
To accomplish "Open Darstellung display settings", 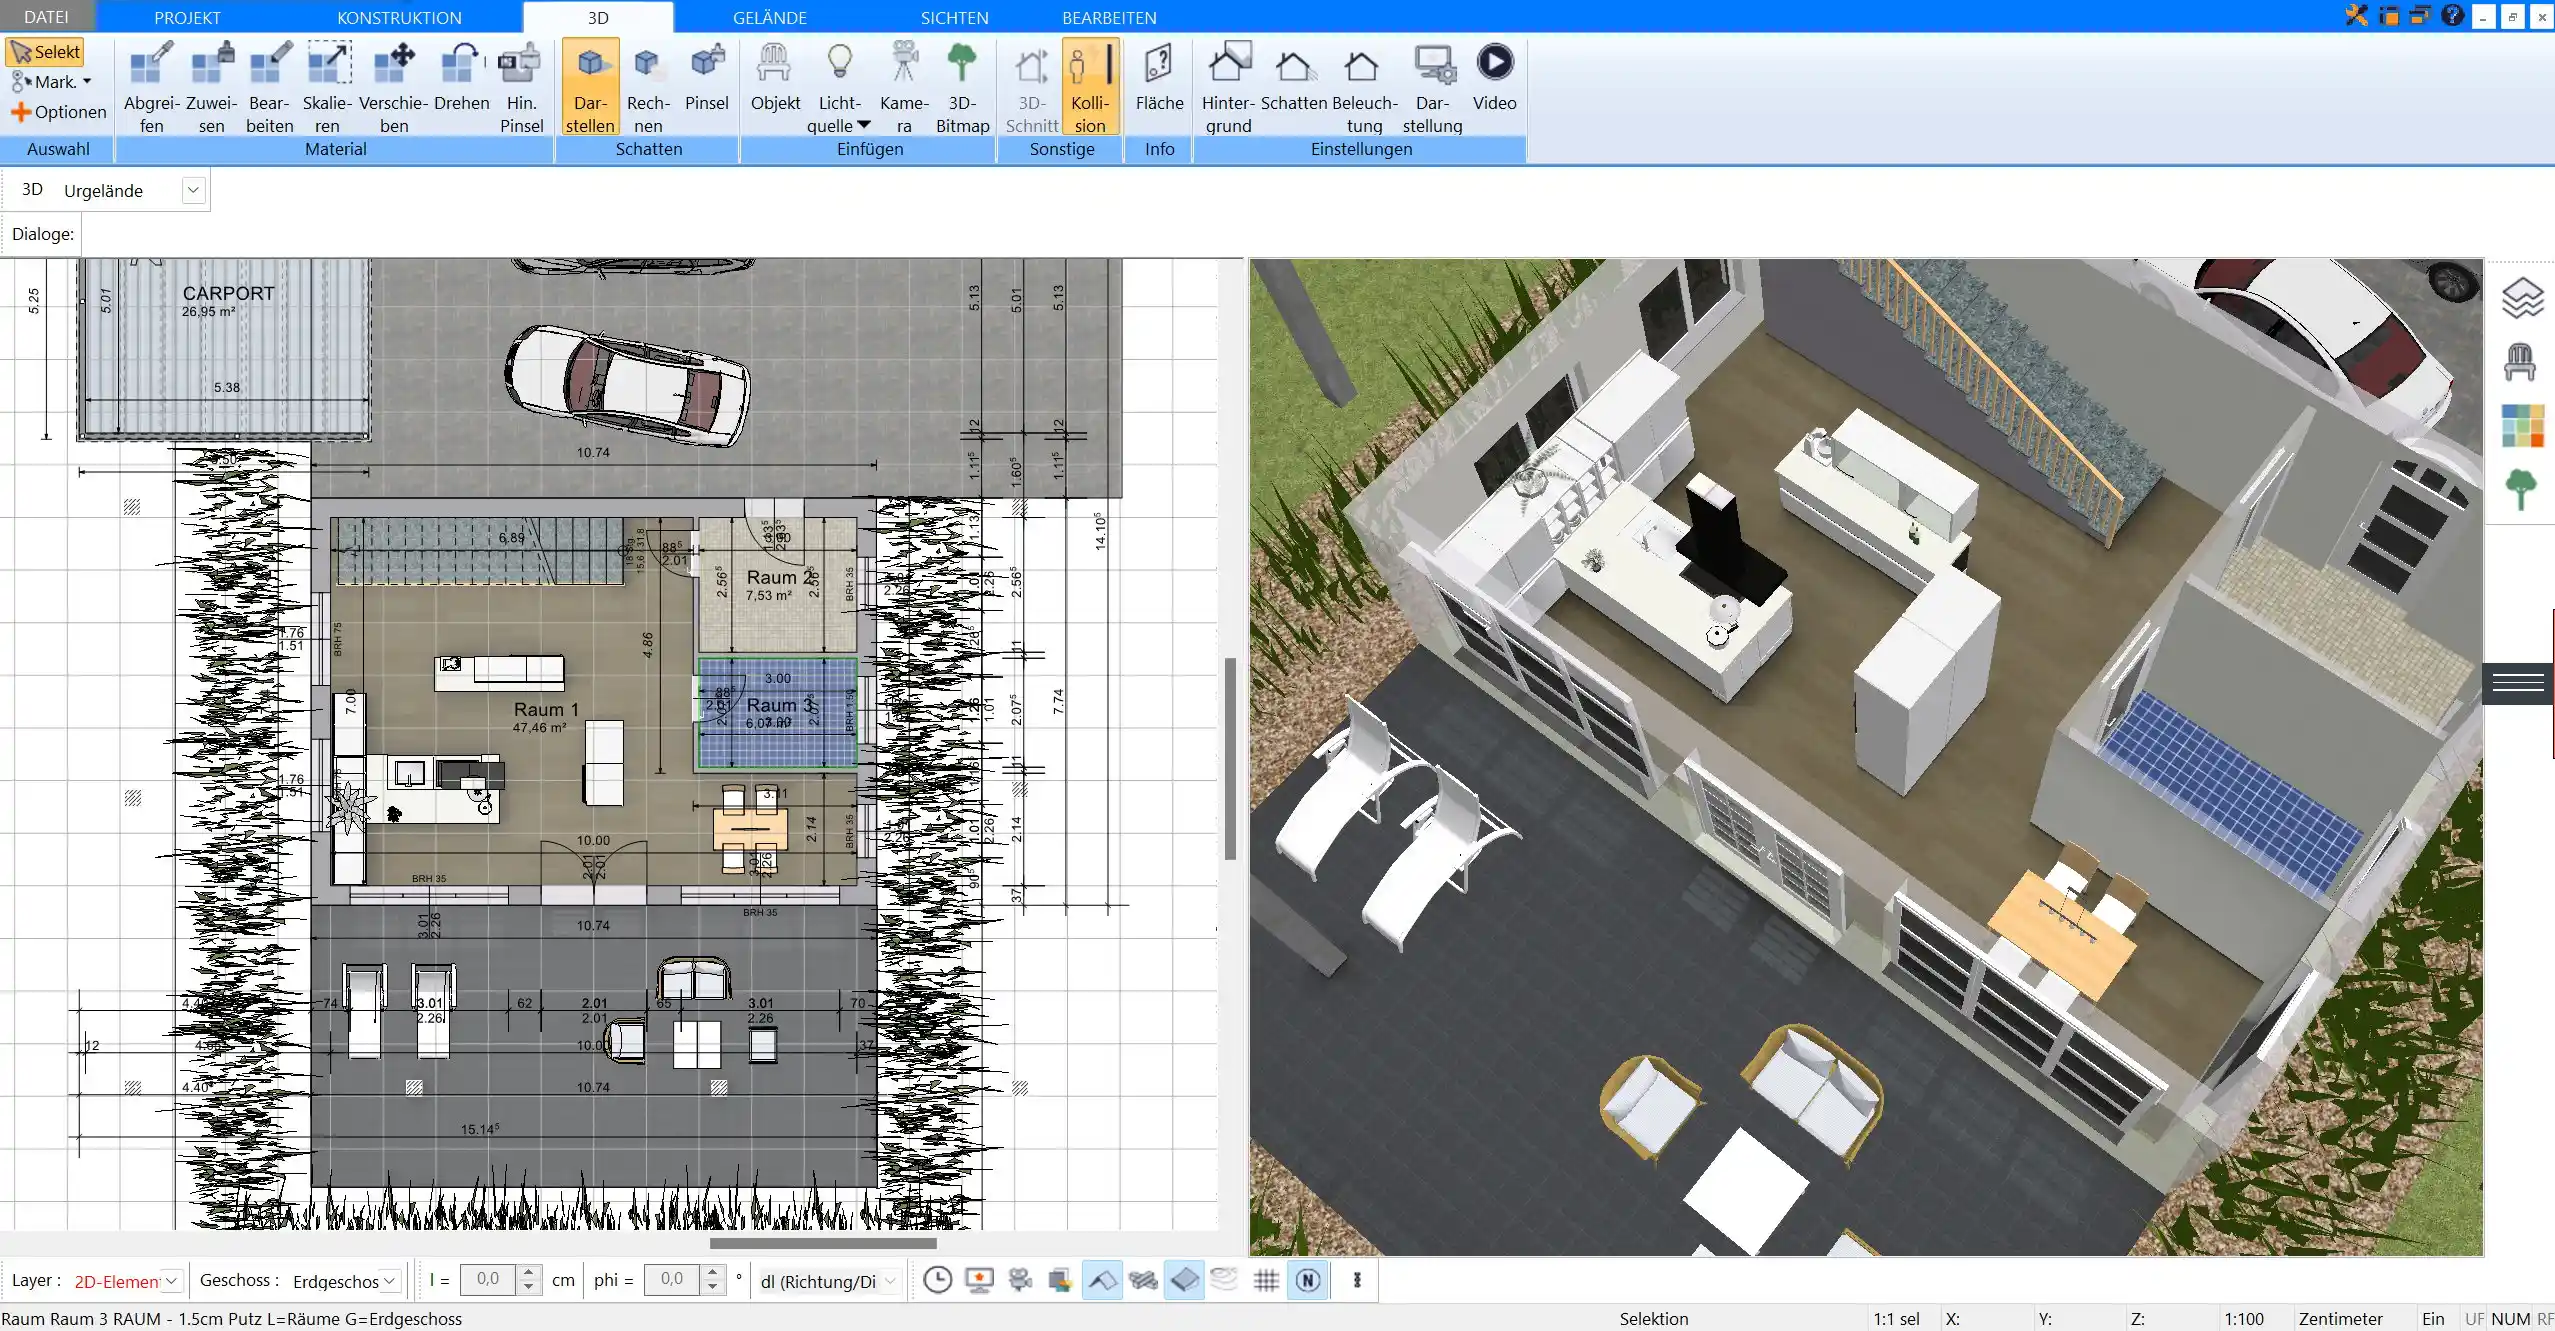I will click(1432, 87).
